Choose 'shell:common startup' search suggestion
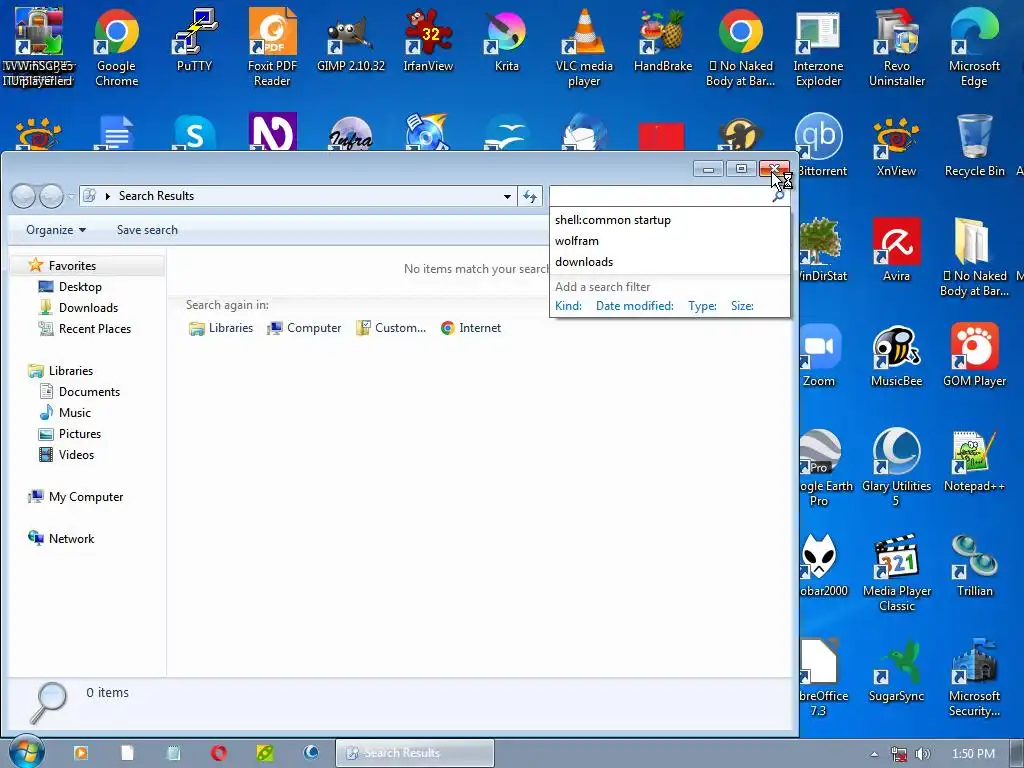 click(669, 220)
